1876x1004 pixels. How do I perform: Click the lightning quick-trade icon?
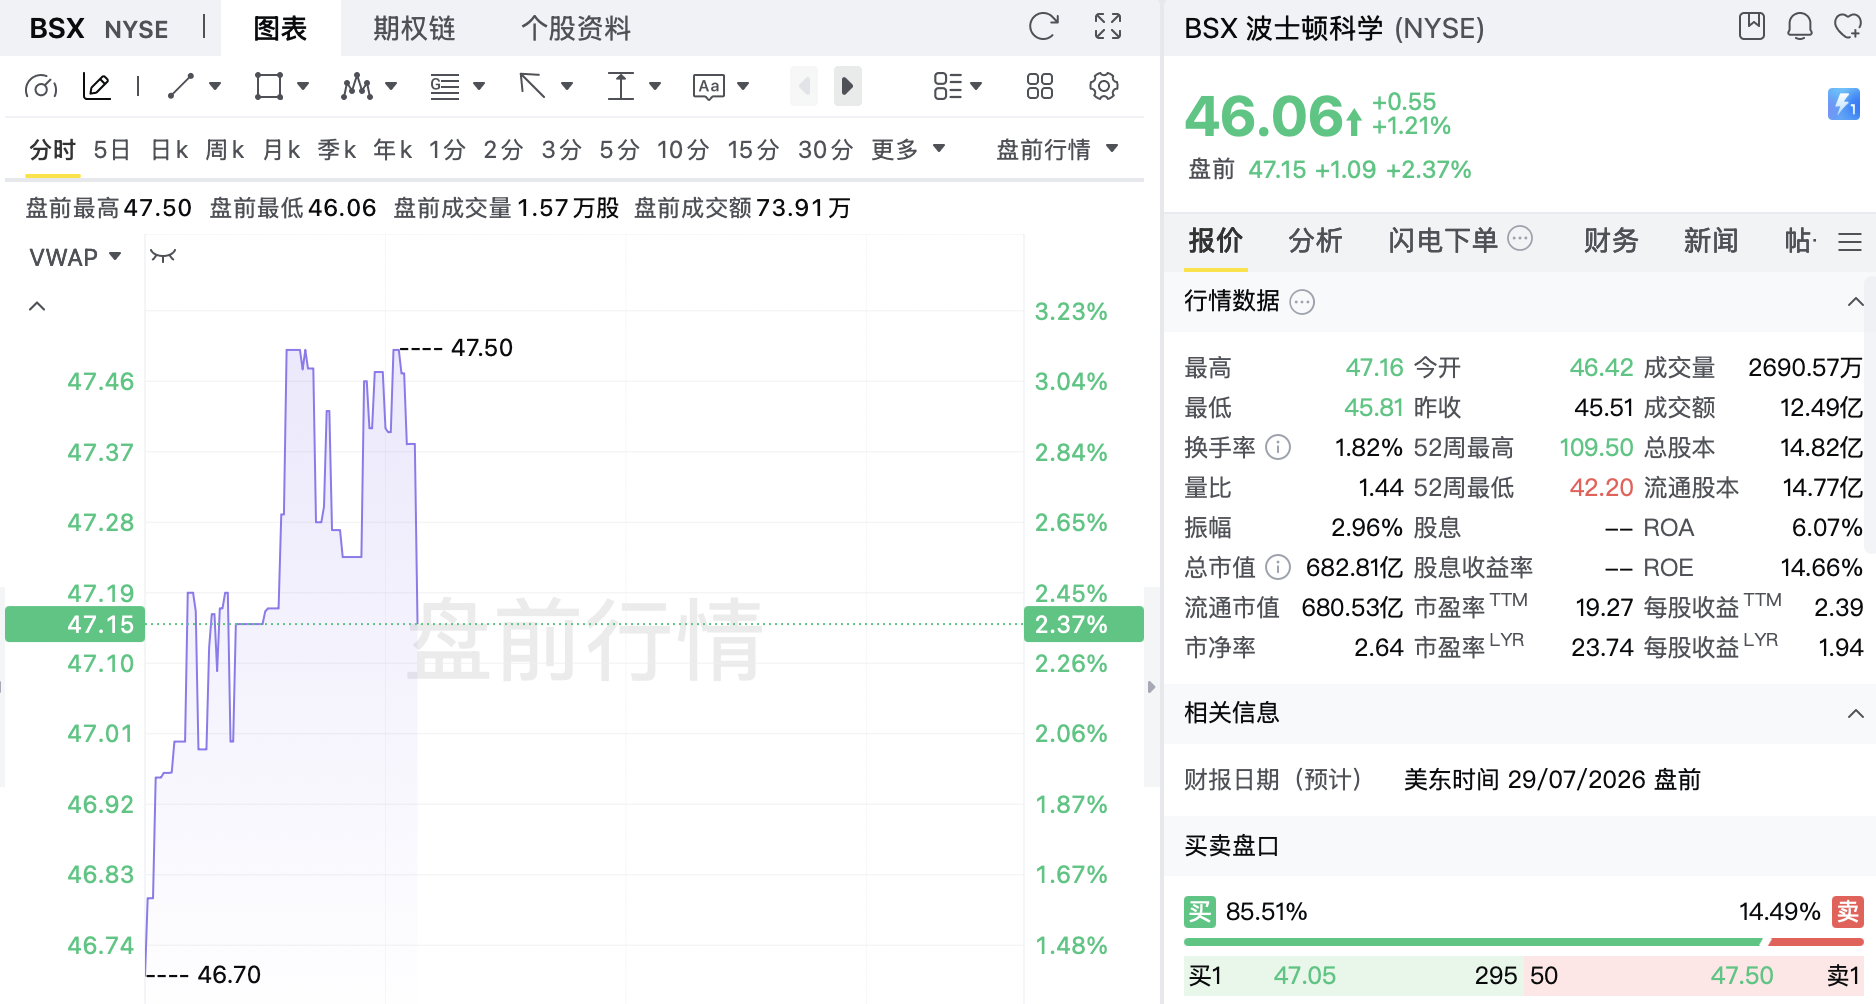pos(1843,104)
